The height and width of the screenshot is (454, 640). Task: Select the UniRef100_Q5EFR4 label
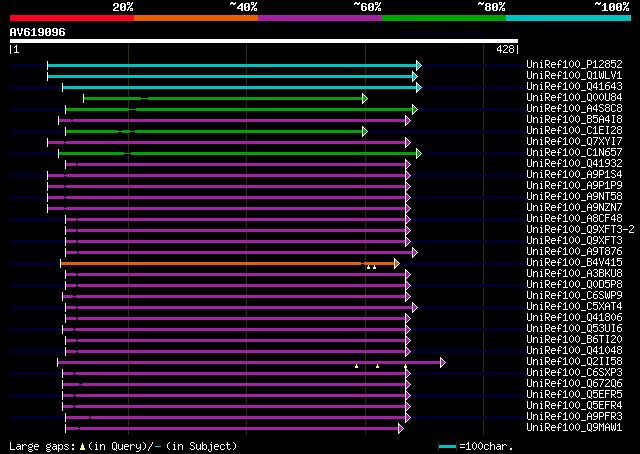click(574, 406)
